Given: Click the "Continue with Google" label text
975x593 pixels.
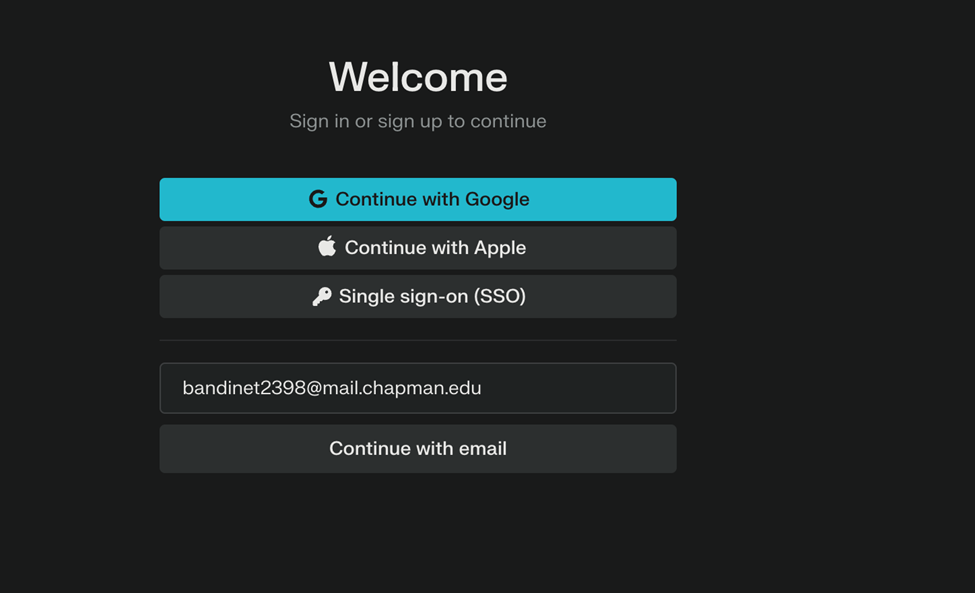Looking at the screenshot, I should (x=432, y=199).
